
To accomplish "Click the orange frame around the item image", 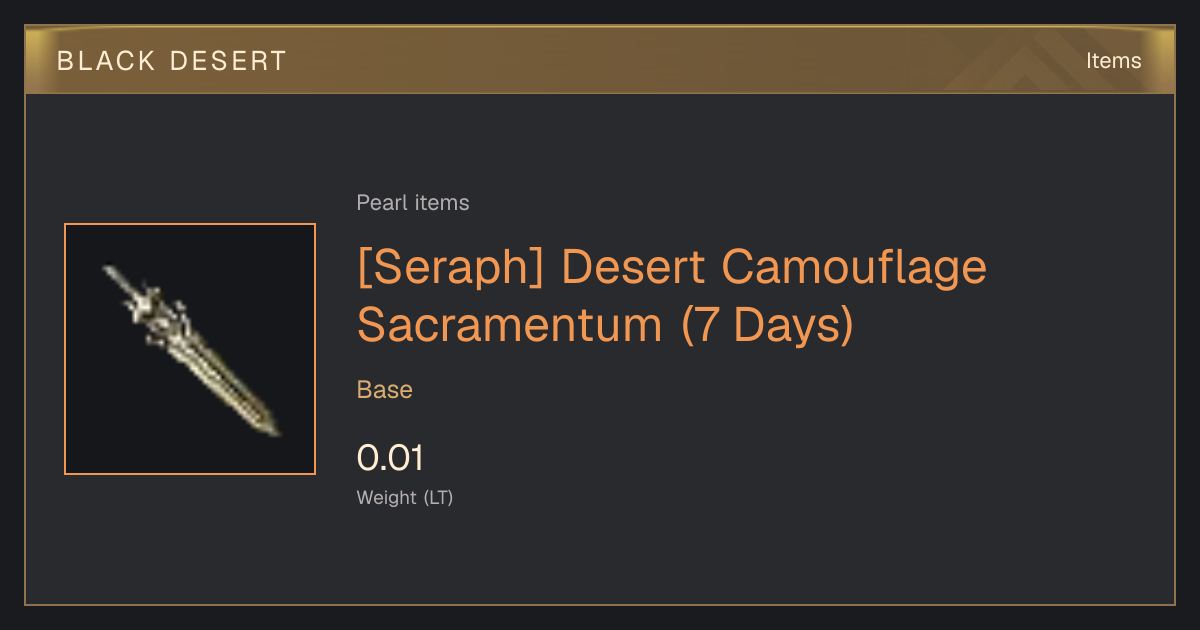I will tap(190, 225).
